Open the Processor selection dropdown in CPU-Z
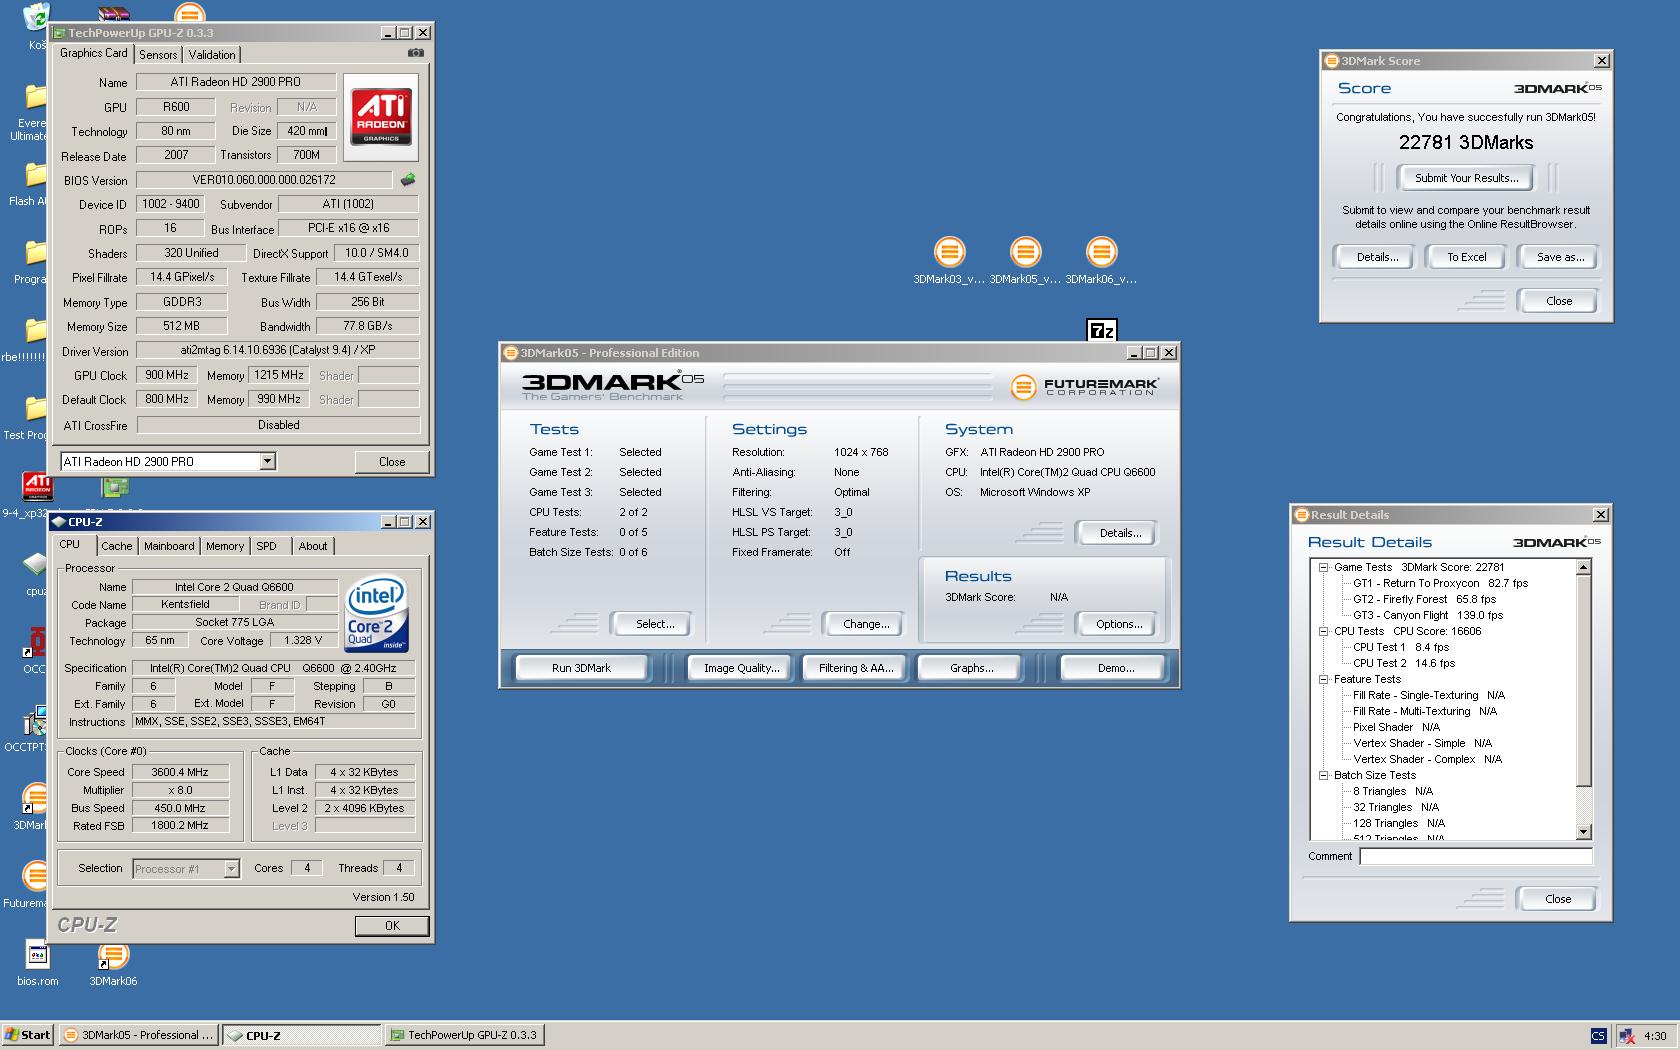 (x=231, y=868)
